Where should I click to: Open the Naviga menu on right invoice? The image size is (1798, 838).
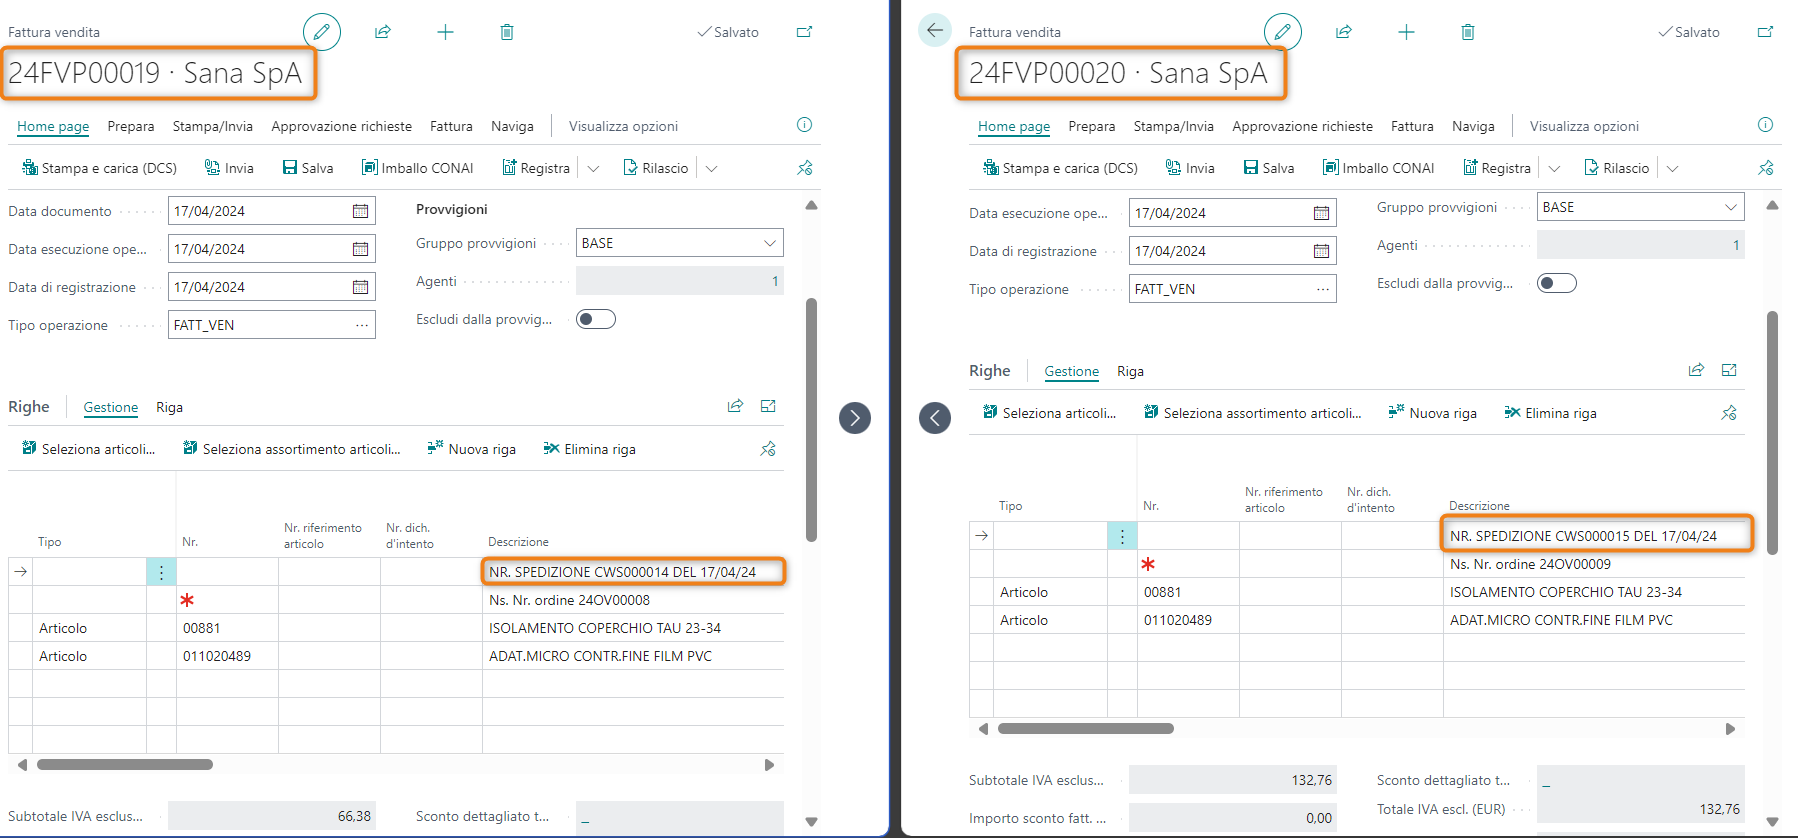[1472, 126]
